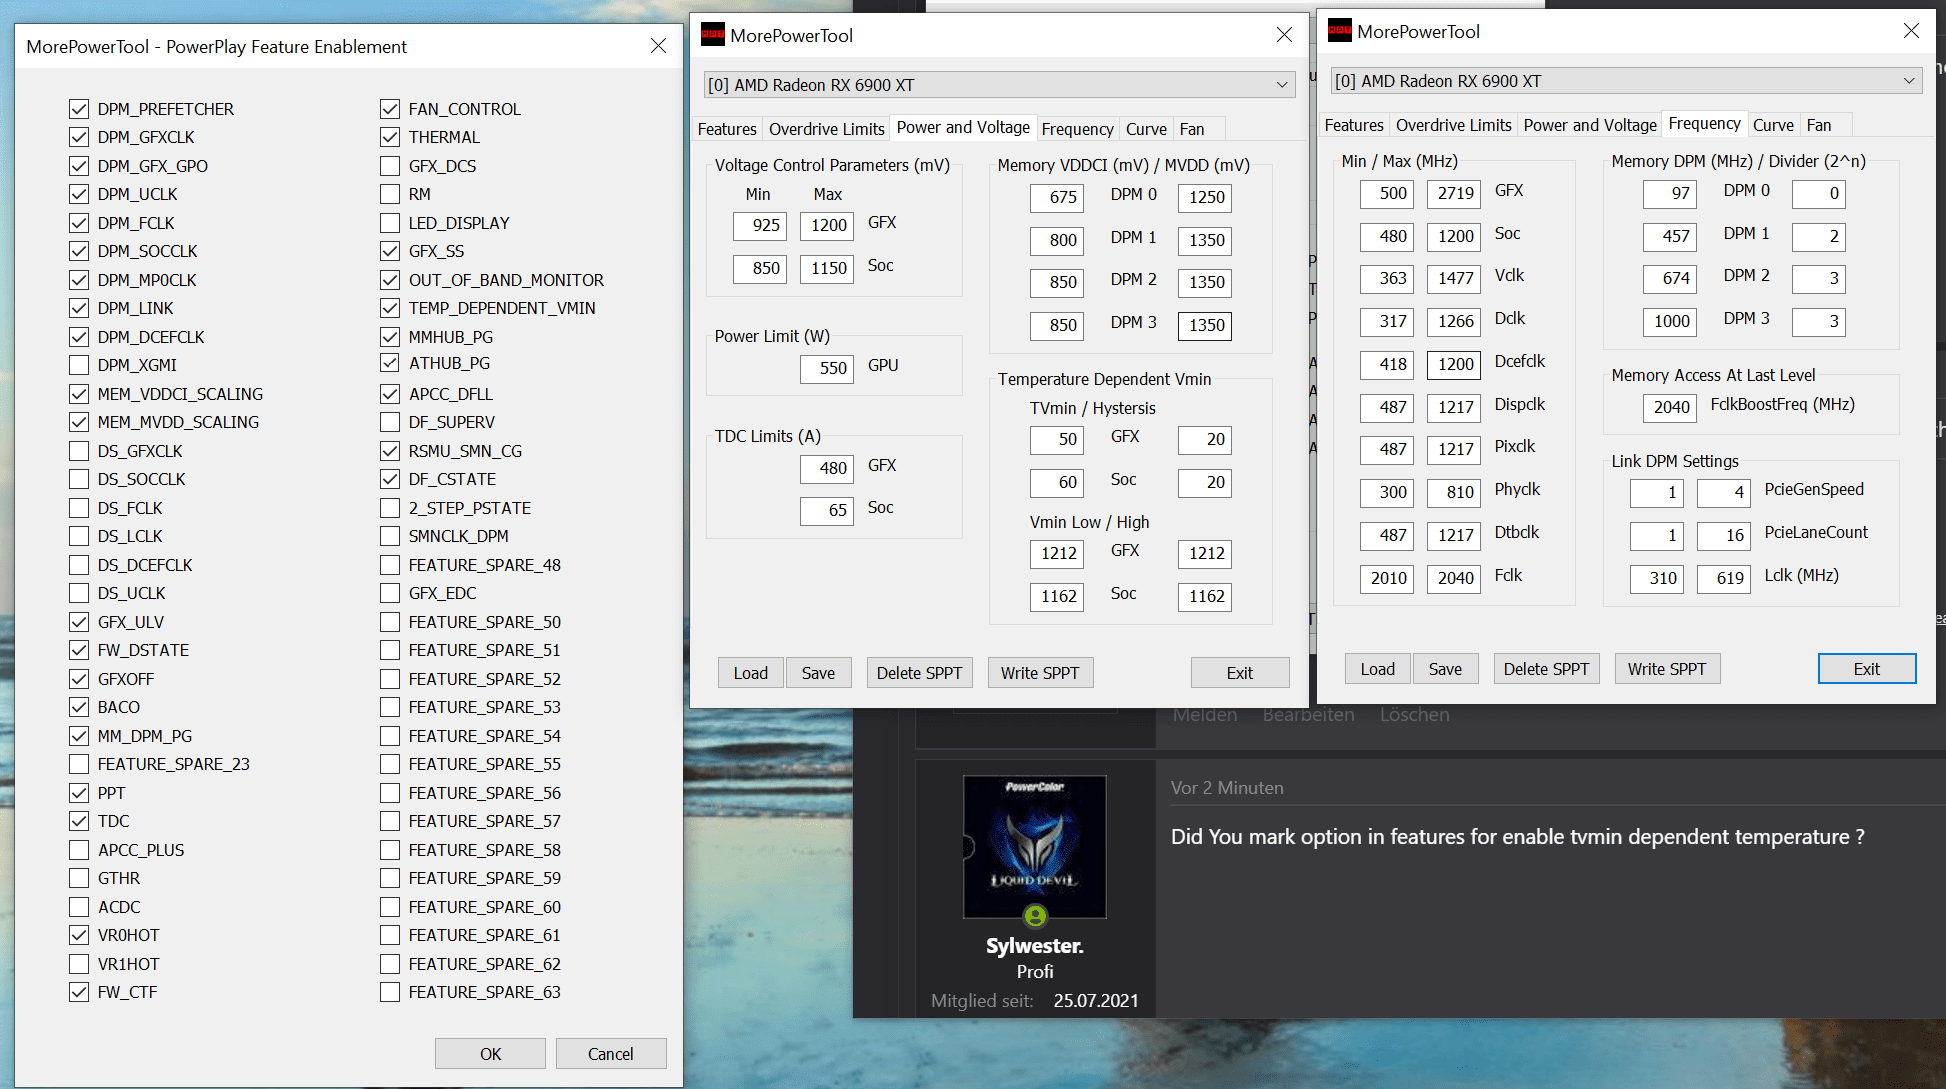Viewport: 1946px width, 1089px height.
Task: Check the 2_STEP_PSTATE checkbox
Action: pos(390,508)
